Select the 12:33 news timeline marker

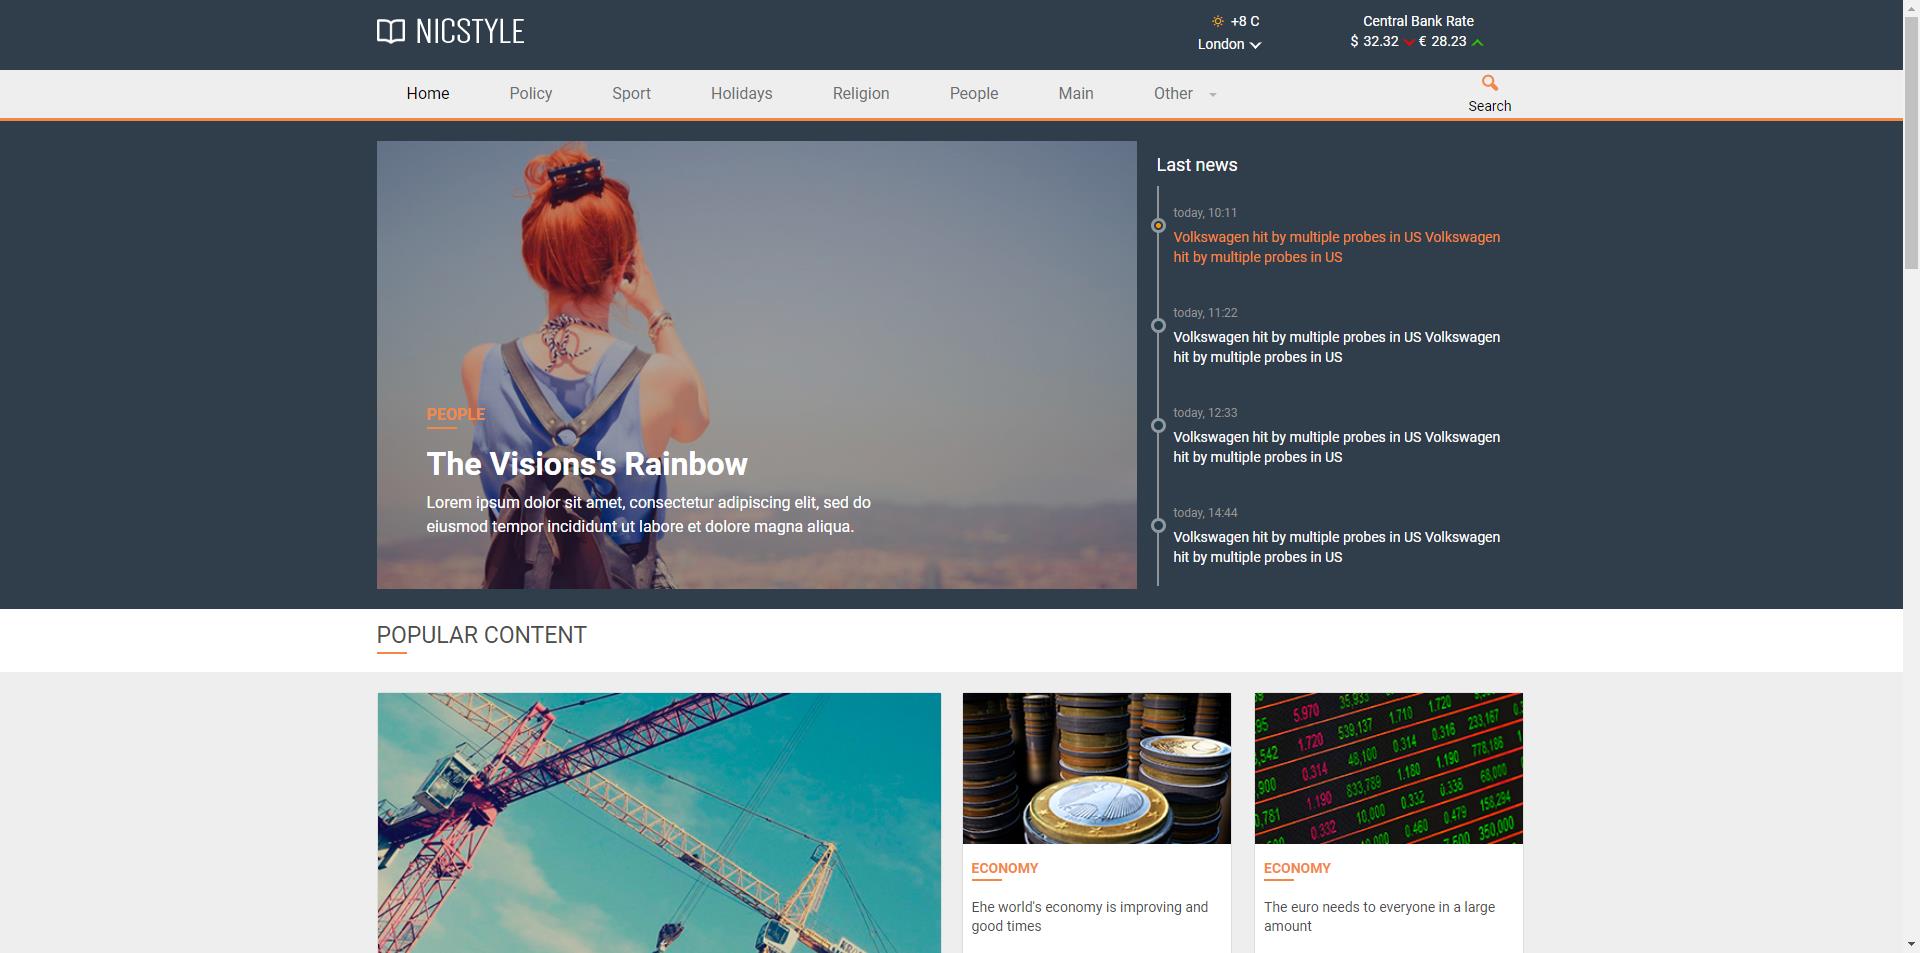[x=1158, y=426]
